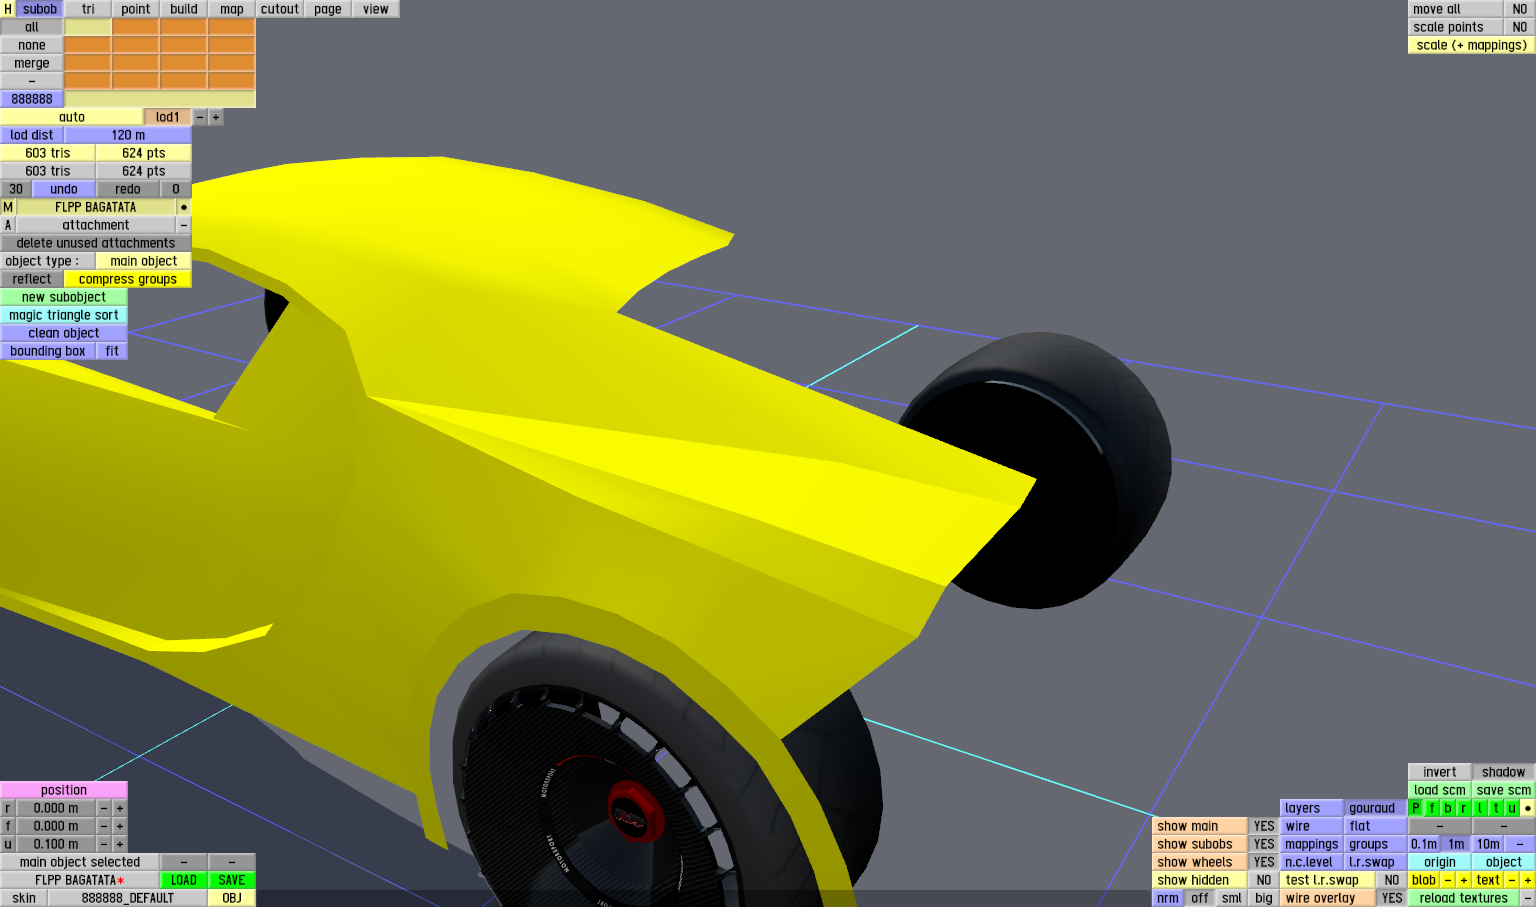Click the undo button
The height and width of the screenshot is (907, 1536).
(x=64, y=189)
